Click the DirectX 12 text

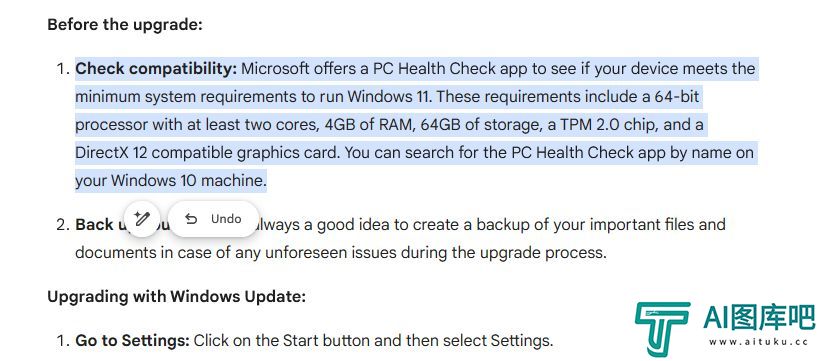click(111, 153)
